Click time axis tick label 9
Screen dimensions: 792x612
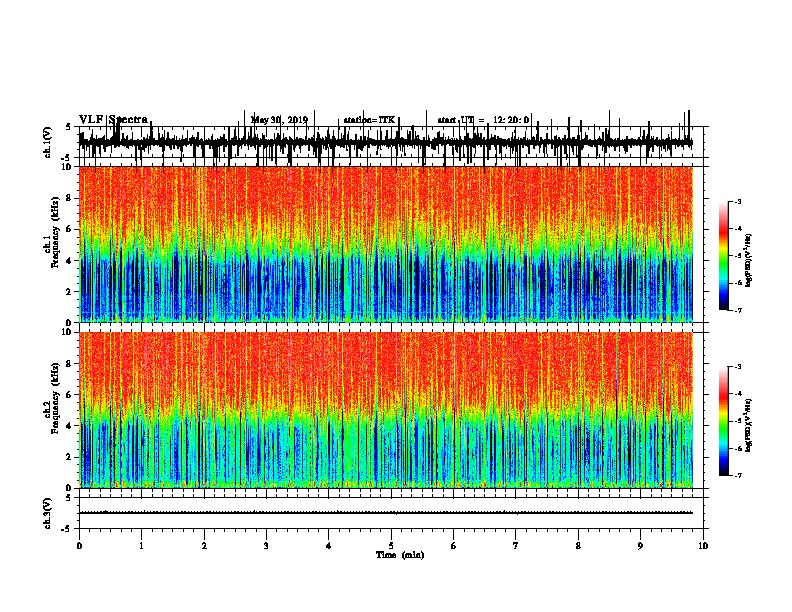coord(640,546)
